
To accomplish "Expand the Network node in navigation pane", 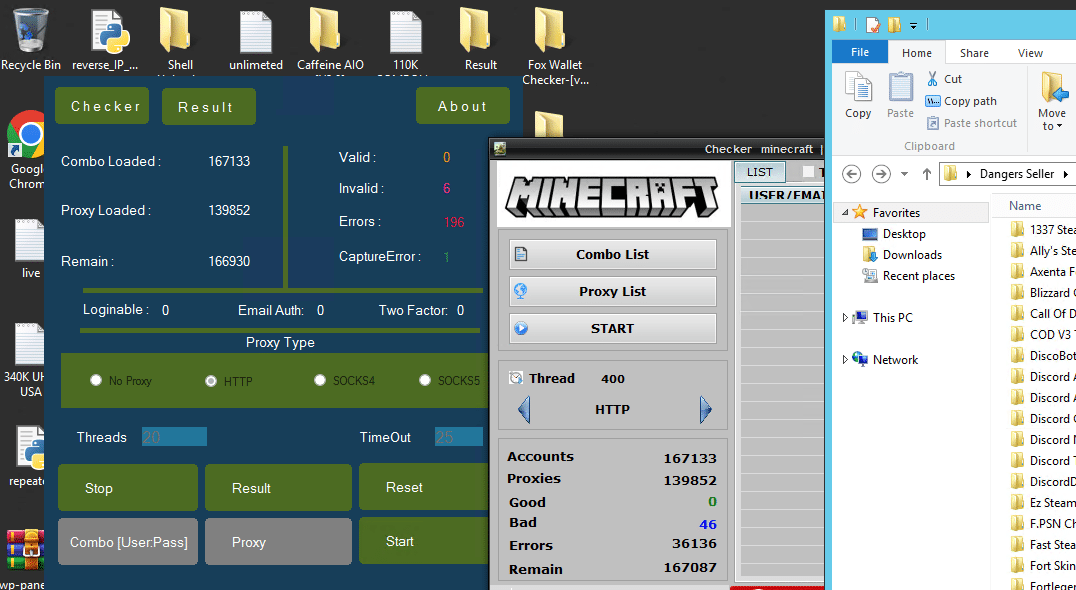I will click(x=844, y=360).
